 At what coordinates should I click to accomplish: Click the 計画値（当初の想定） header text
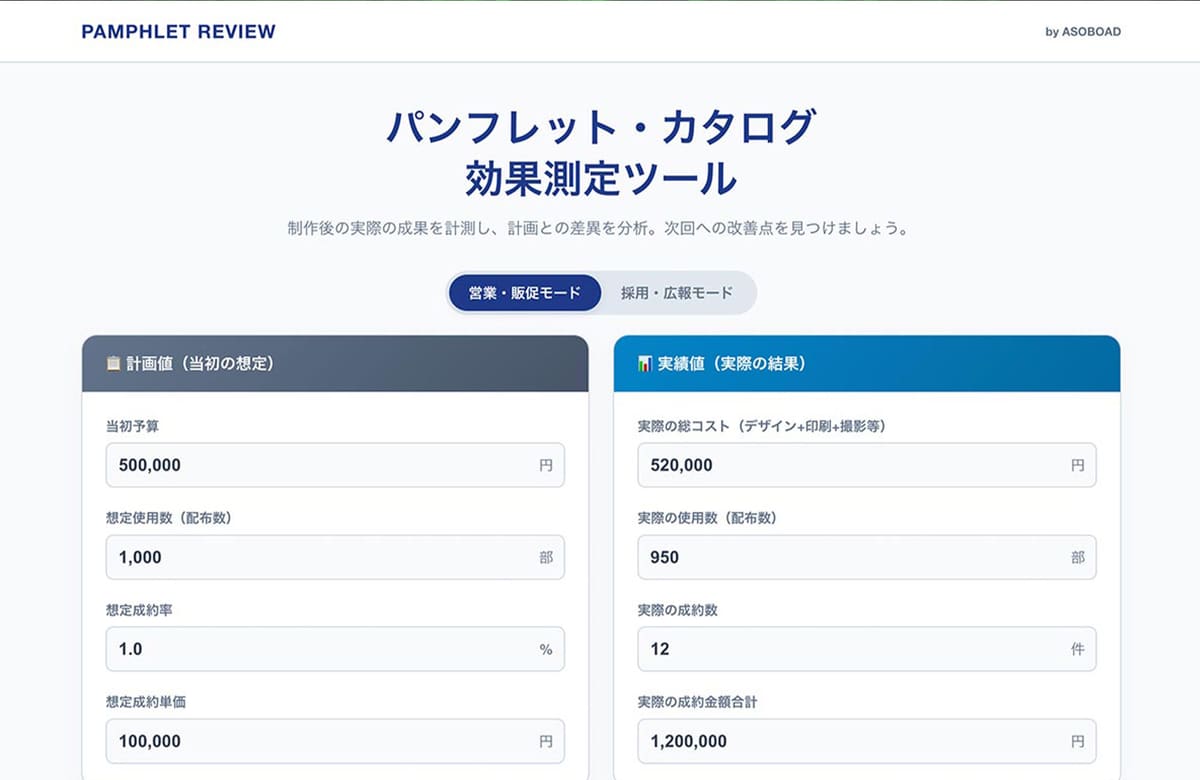coord(200,364)
